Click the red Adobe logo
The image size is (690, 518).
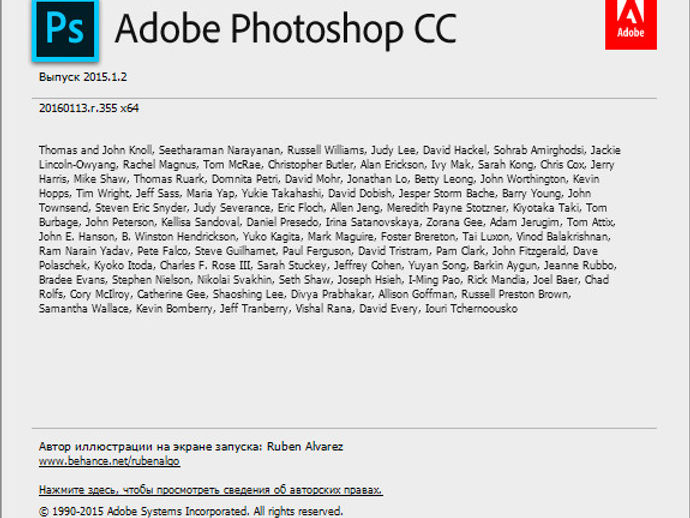[631, 25]
